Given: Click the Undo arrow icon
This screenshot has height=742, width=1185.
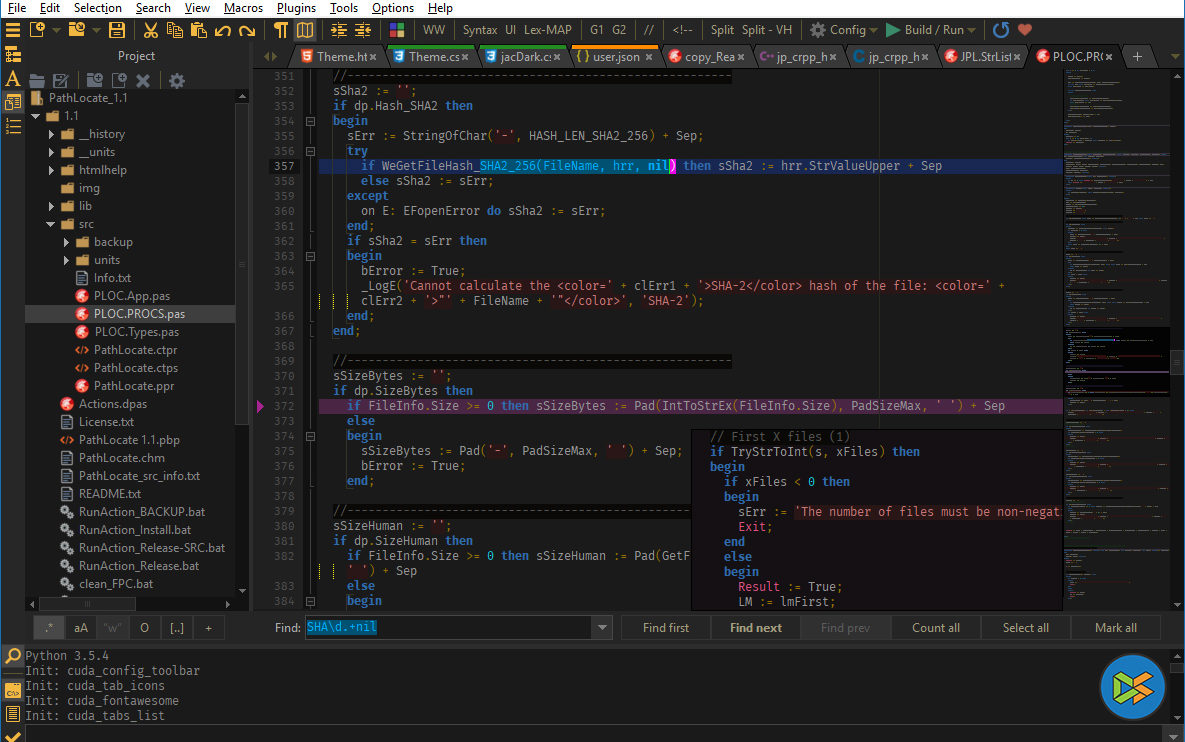Looking at the screenshot, I should (x=223, y=30).
